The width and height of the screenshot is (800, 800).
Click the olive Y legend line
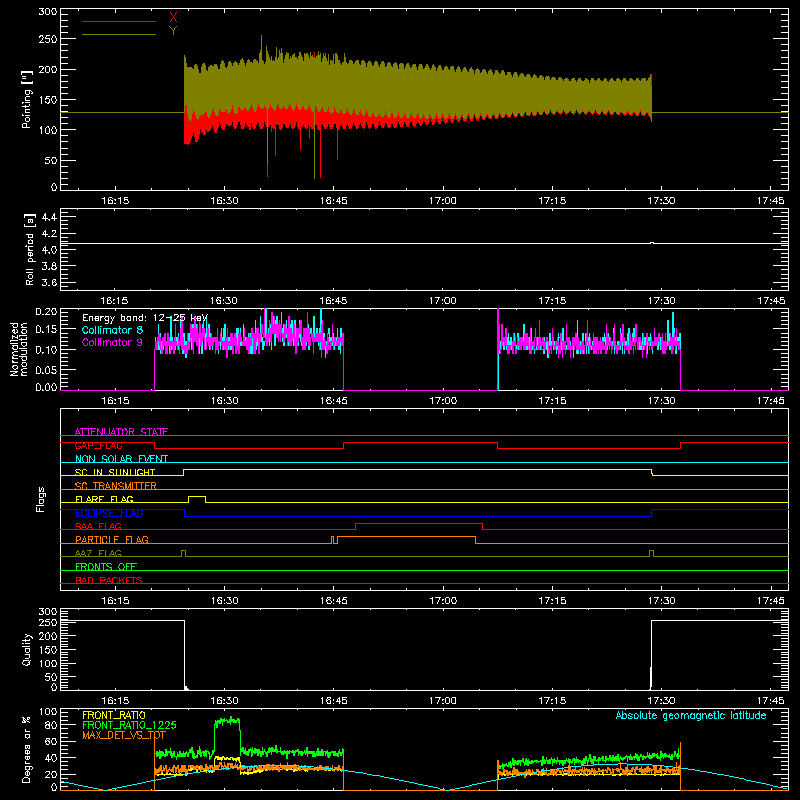119,35
